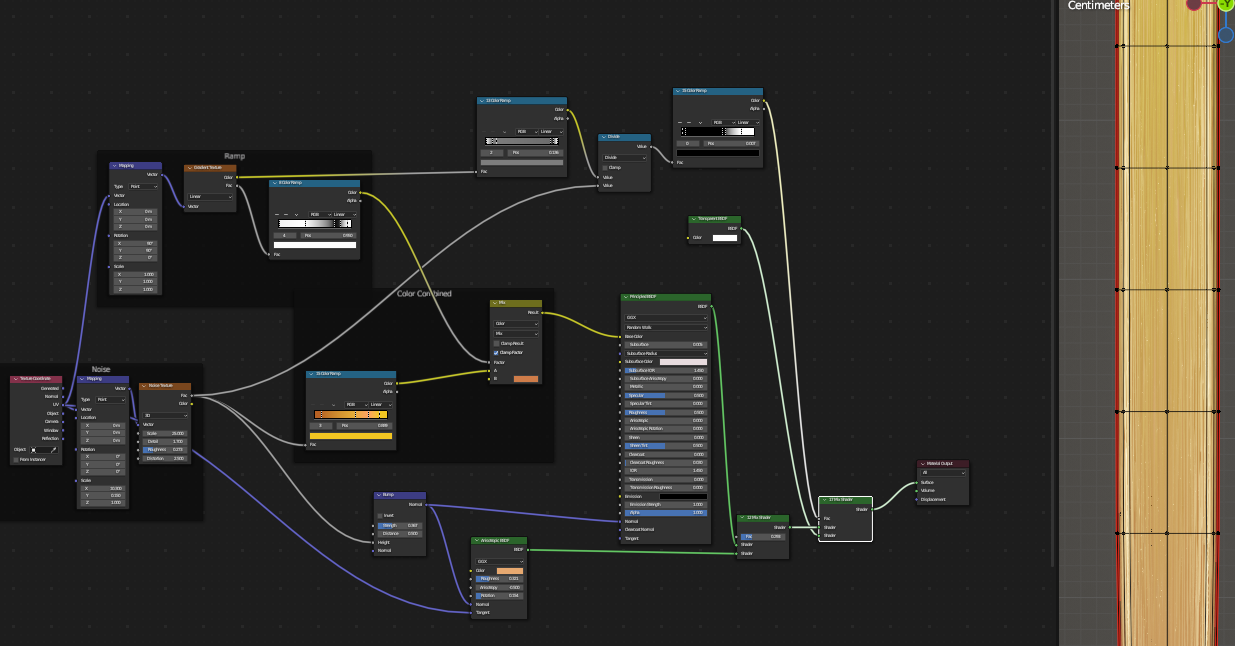Click the Alpha value field in Principled BSDF
The height and width of the screenshot is (646, 1235).
coord(665,512)
